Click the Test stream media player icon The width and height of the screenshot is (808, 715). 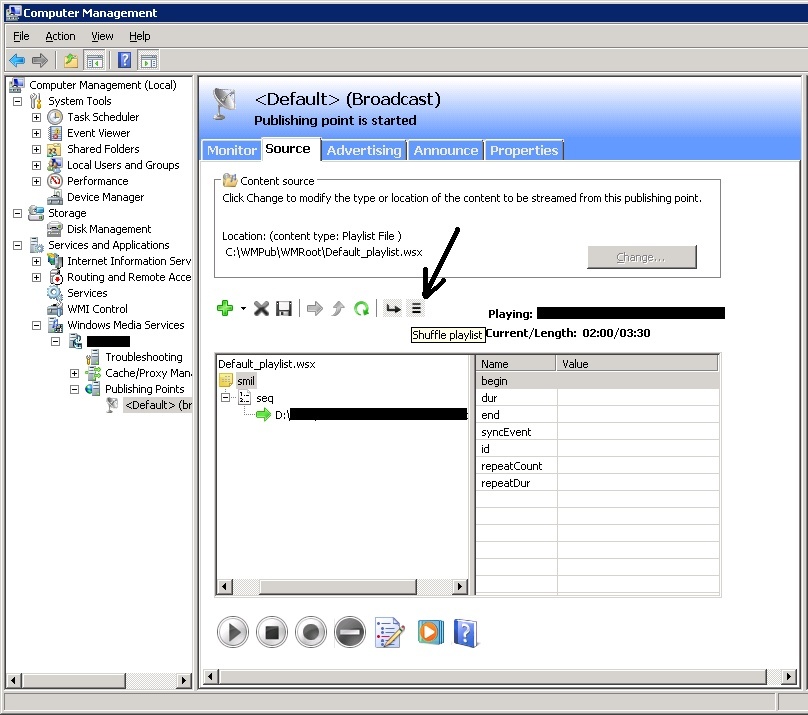[430, 632]
